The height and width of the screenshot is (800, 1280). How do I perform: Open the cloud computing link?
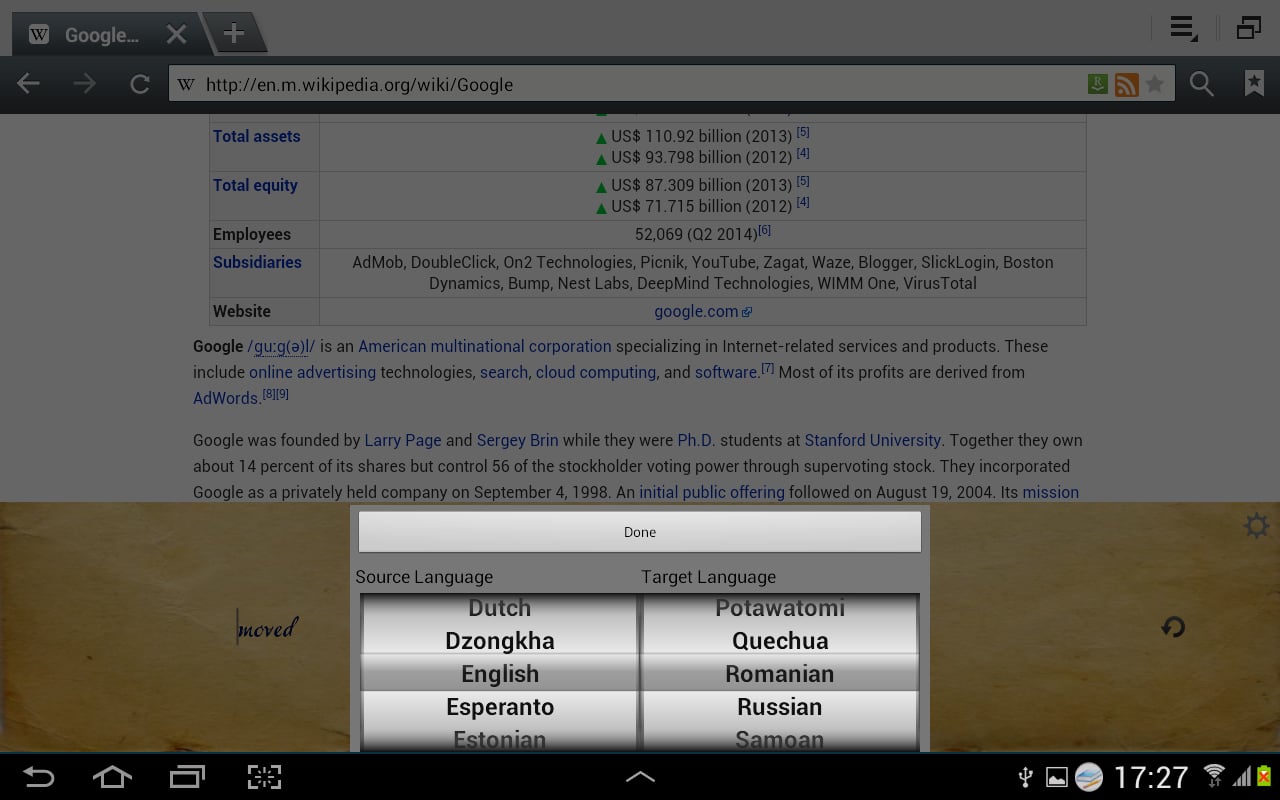(x=596, y=372)
